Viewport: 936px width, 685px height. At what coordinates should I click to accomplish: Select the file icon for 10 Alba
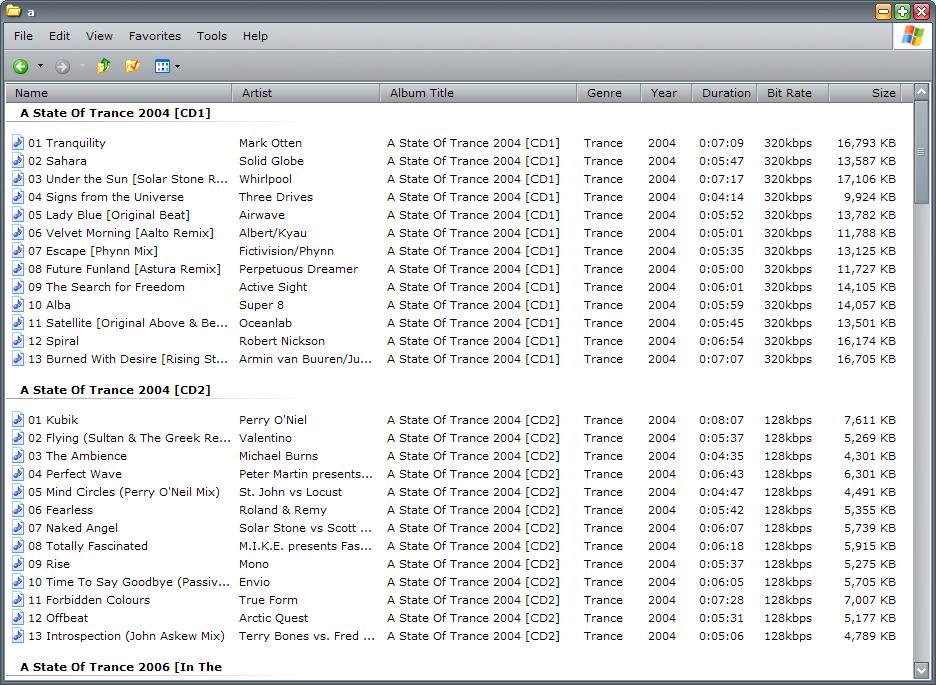(18, 305)
